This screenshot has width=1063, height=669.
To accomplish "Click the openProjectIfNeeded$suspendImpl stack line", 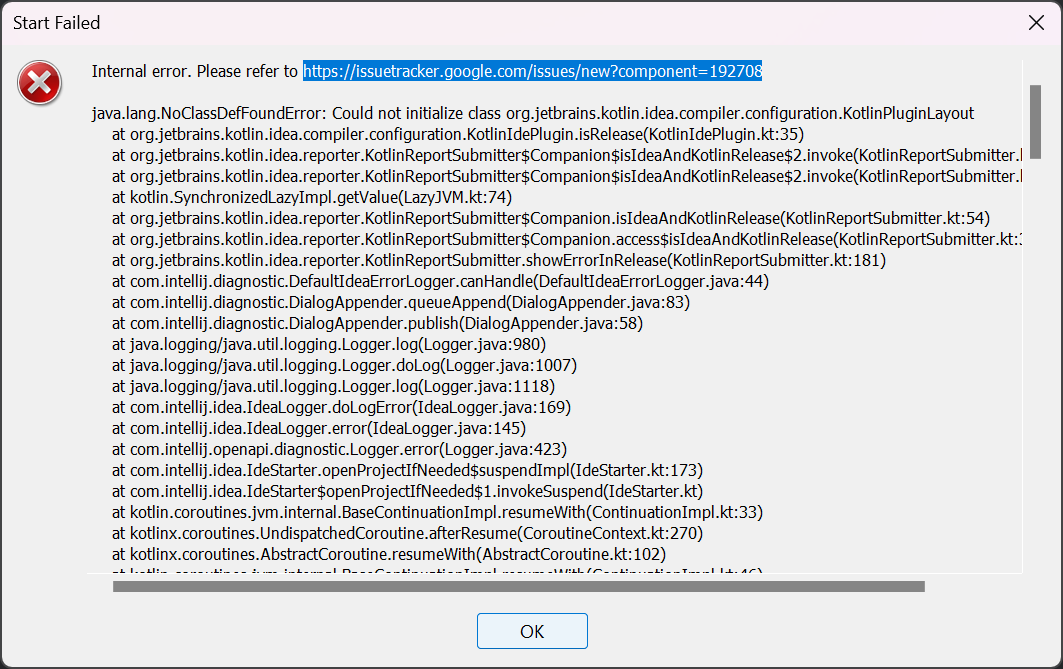I will (x=407, y=470).
